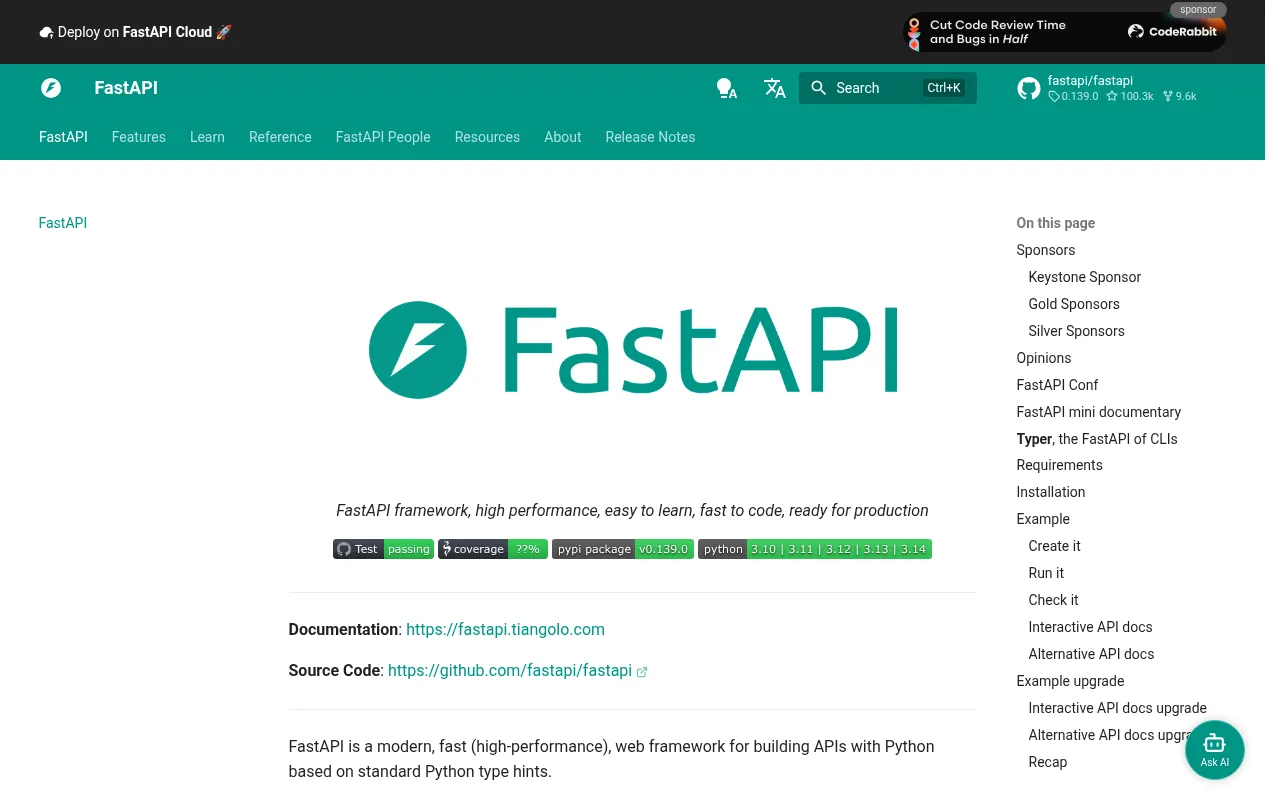Open the Resources tab
The width and height of the screenshot is (1280, 800).
coord(487,137)
